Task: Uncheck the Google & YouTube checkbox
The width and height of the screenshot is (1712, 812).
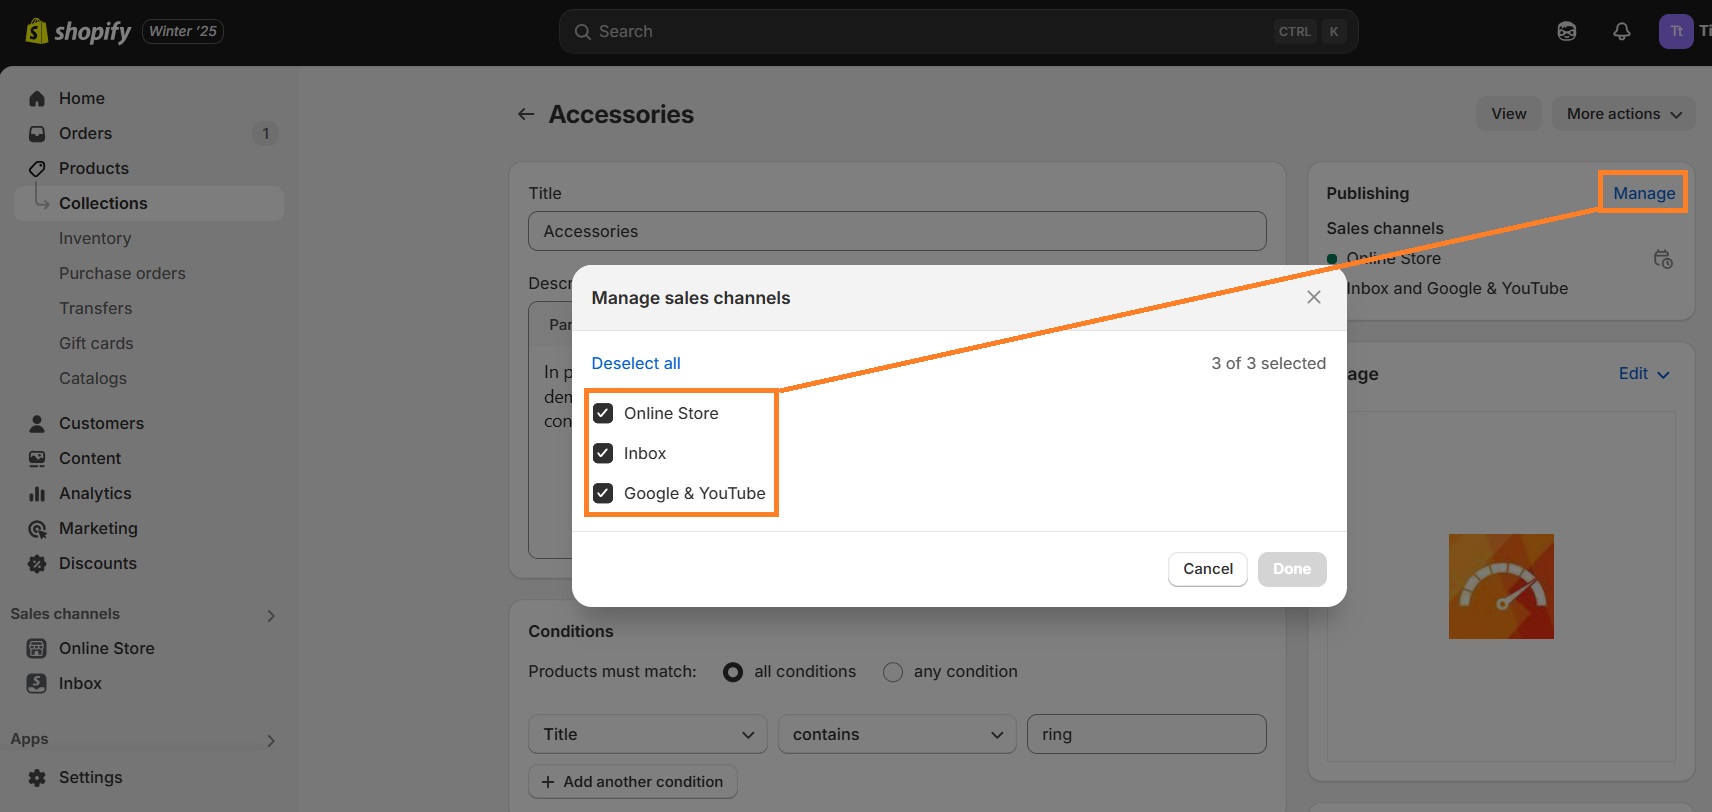Action: coord(603,493)
